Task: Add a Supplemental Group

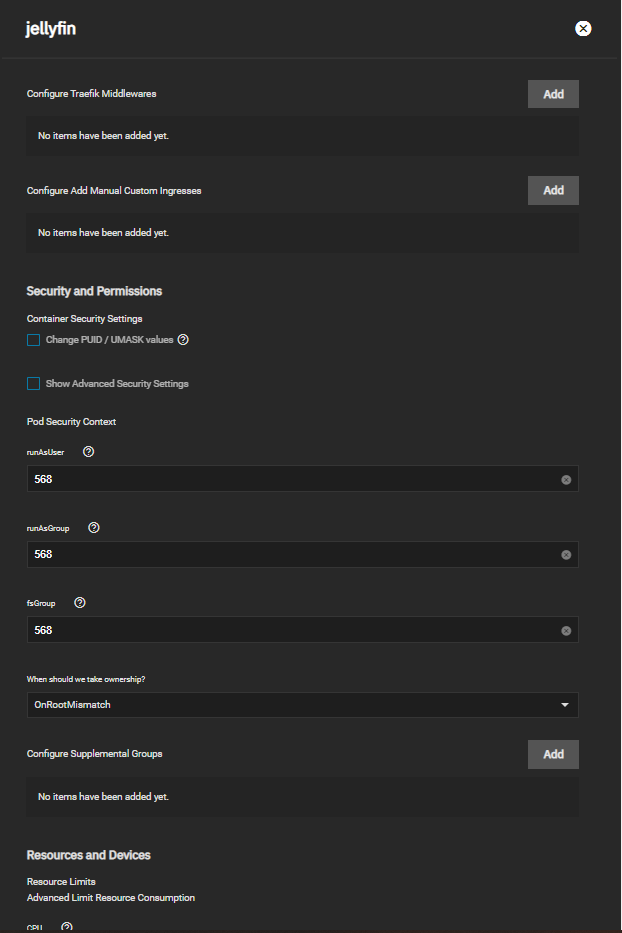Action: pyautogui.click(x=553, y=754)
